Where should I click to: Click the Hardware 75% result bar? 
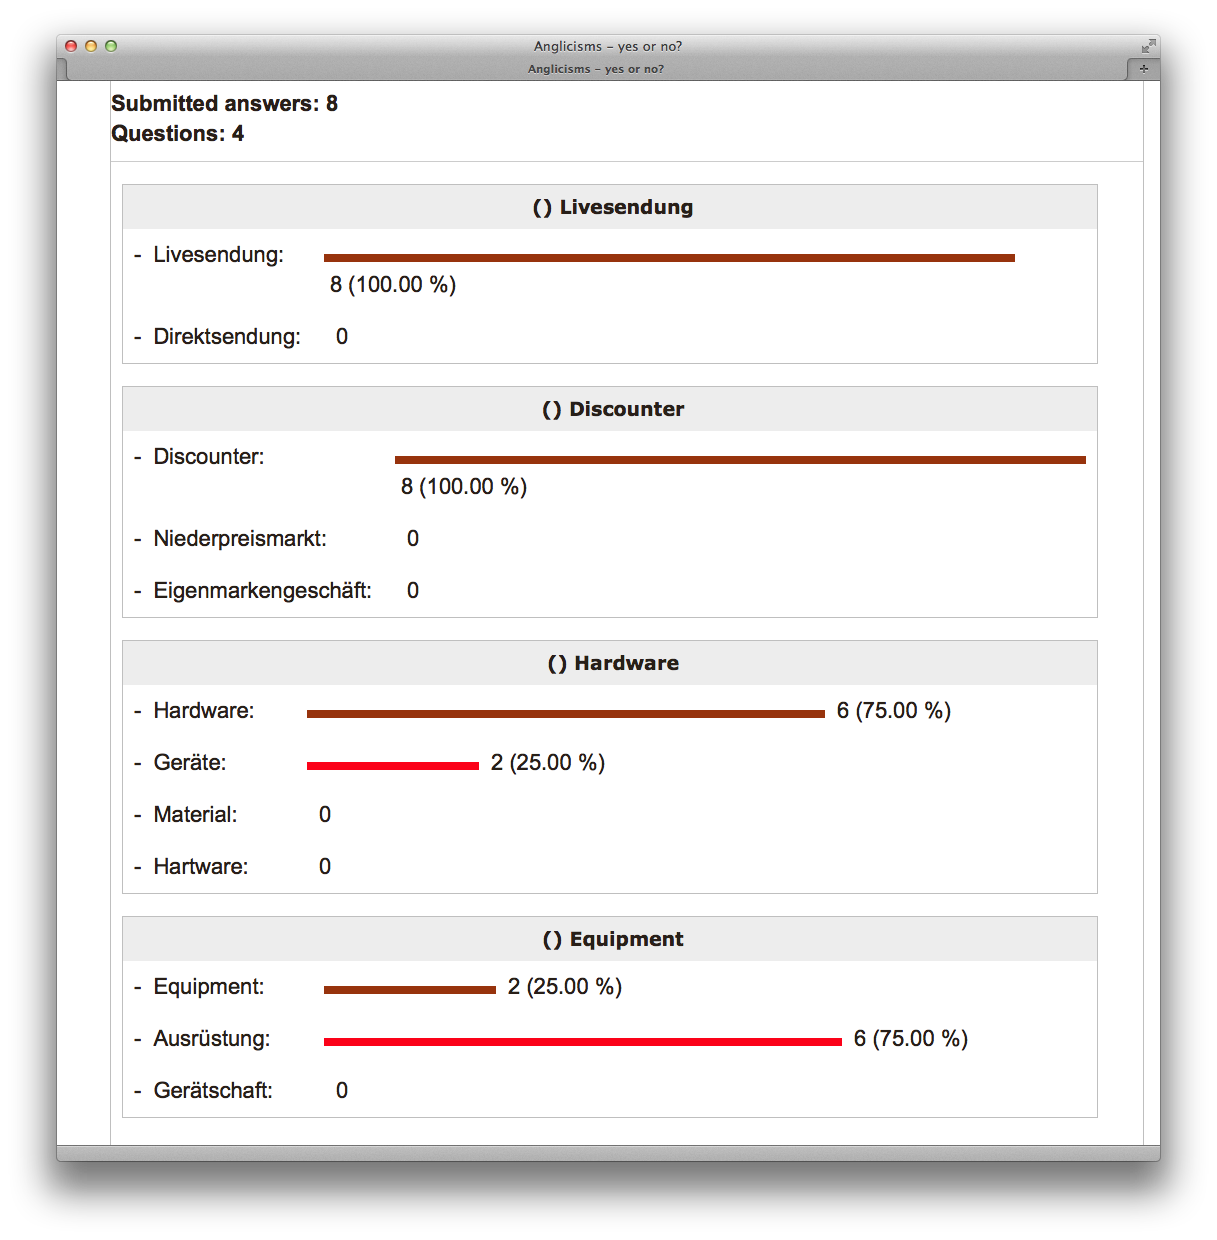[x=565, y=714]
